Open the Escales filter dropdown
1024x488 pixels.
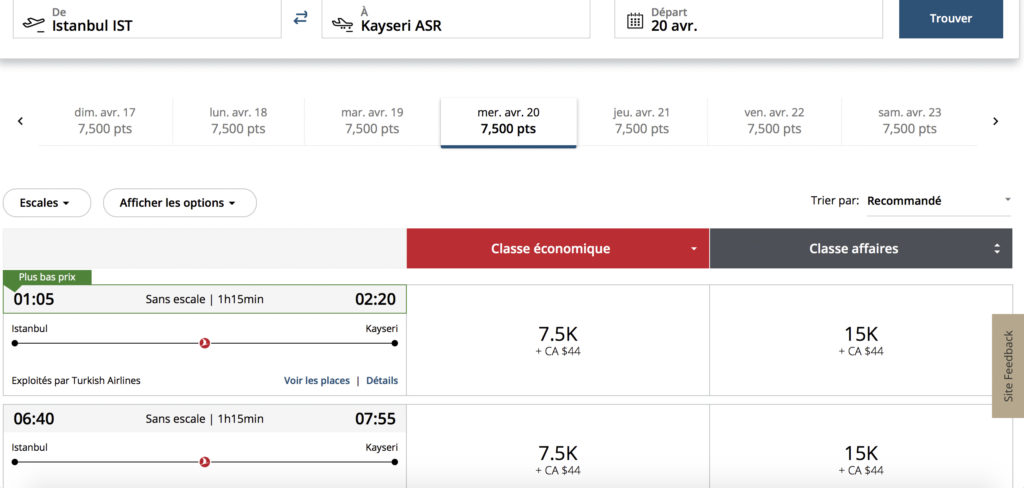pos(47,203)
